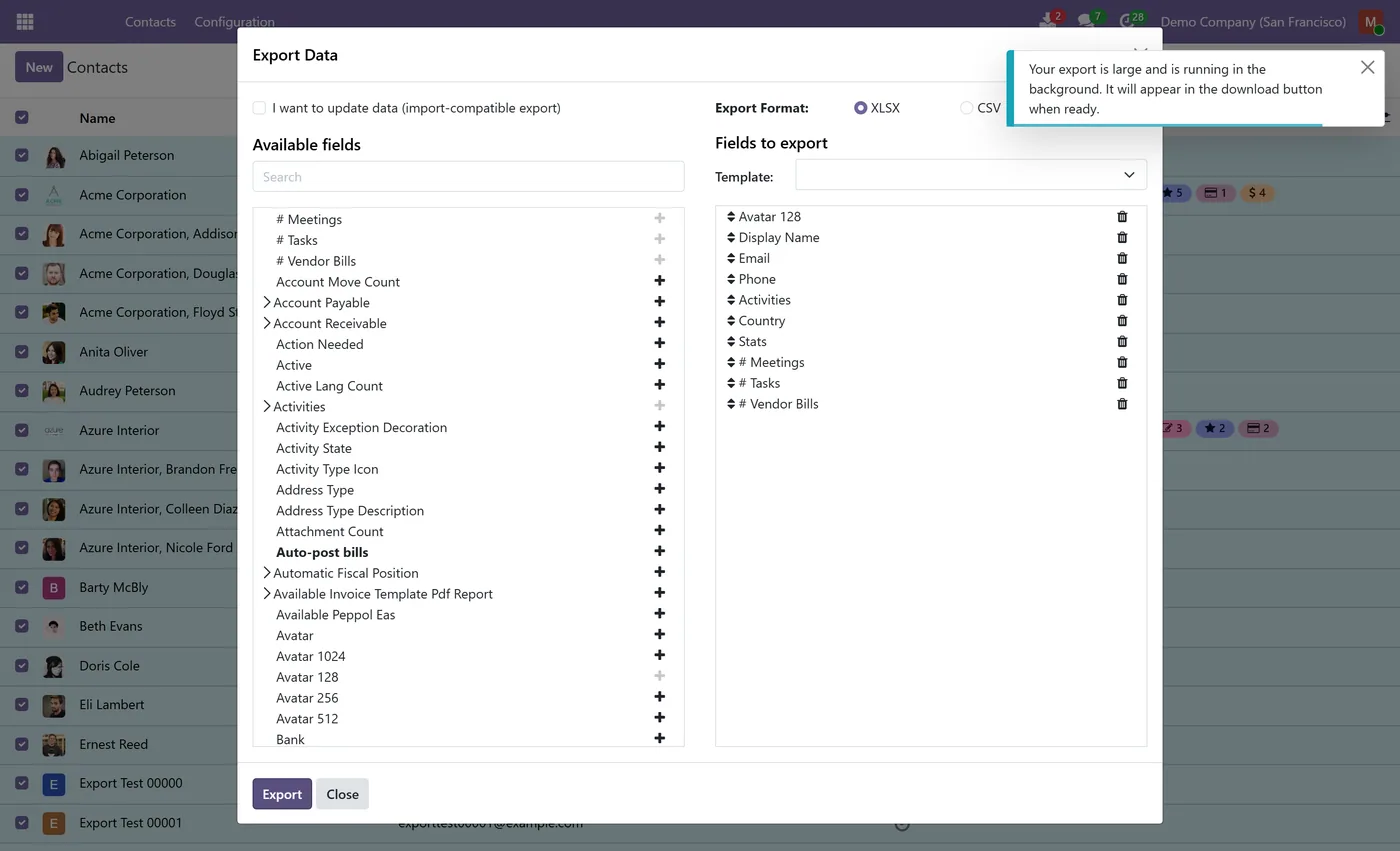Add Bank field with plus icon
This screenshot has width=1400, height=851.
(x=659, y=739)
